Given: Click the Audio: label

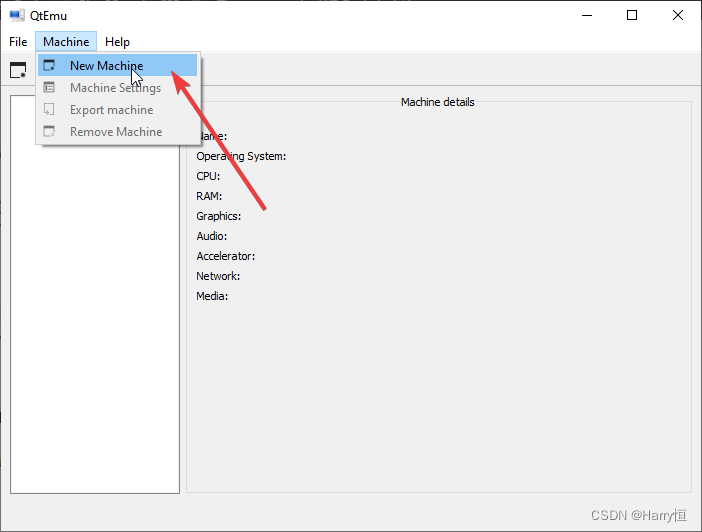Looking at the screenshot, I should (211, 236).
